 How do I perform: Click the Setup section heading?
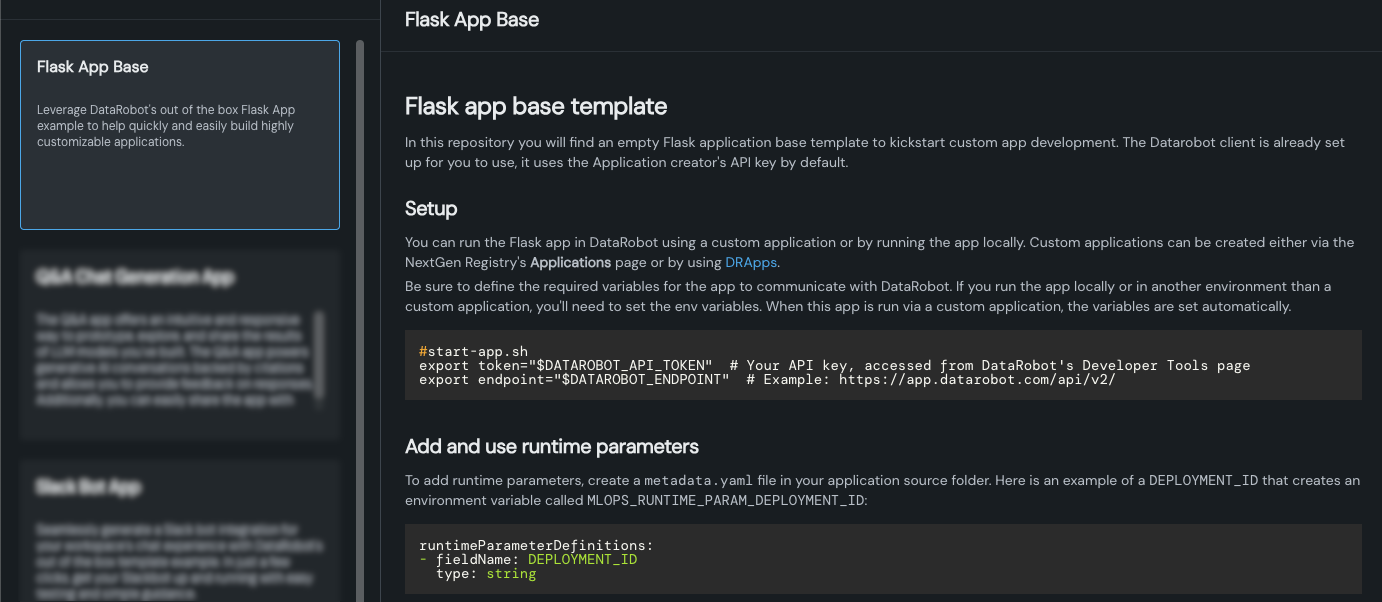tap(431, 209)
